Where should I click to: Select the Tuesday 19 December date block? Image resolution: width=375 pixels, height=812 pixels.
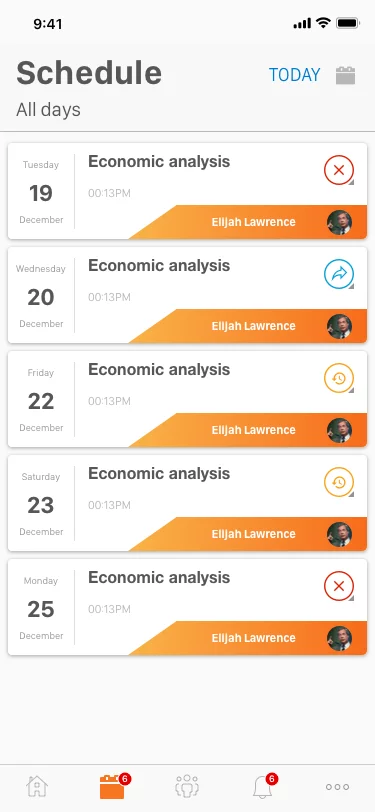[x=41, y=192]
